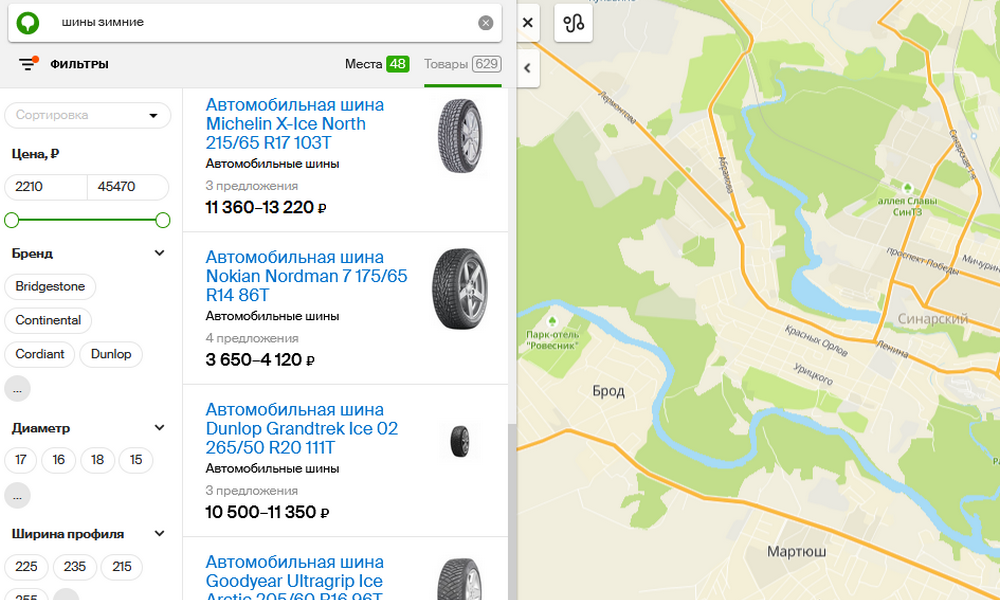
Task: Open Dunlop Grandtrek Ice 02 link
Action: (x=302, y=428)
